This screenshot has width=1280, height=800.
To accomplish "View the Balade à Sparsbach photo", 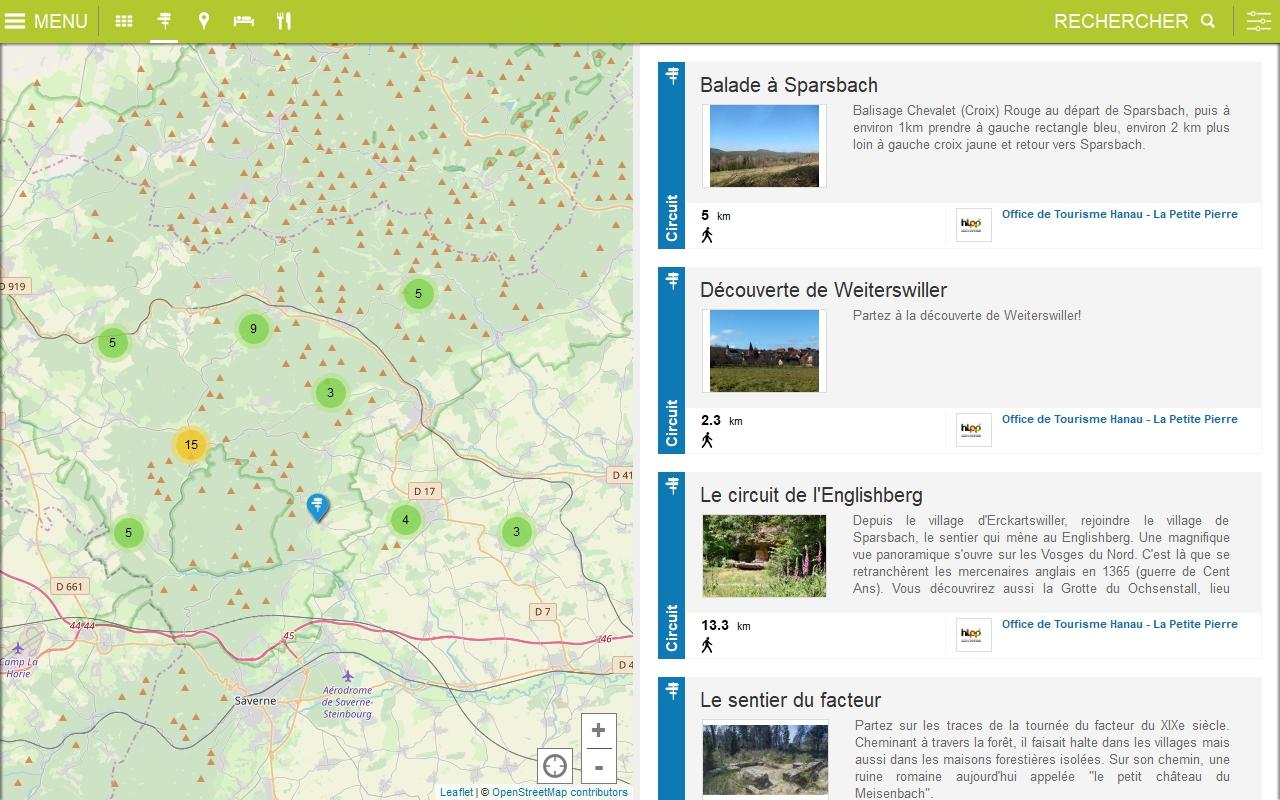I will tap(764, 146).
